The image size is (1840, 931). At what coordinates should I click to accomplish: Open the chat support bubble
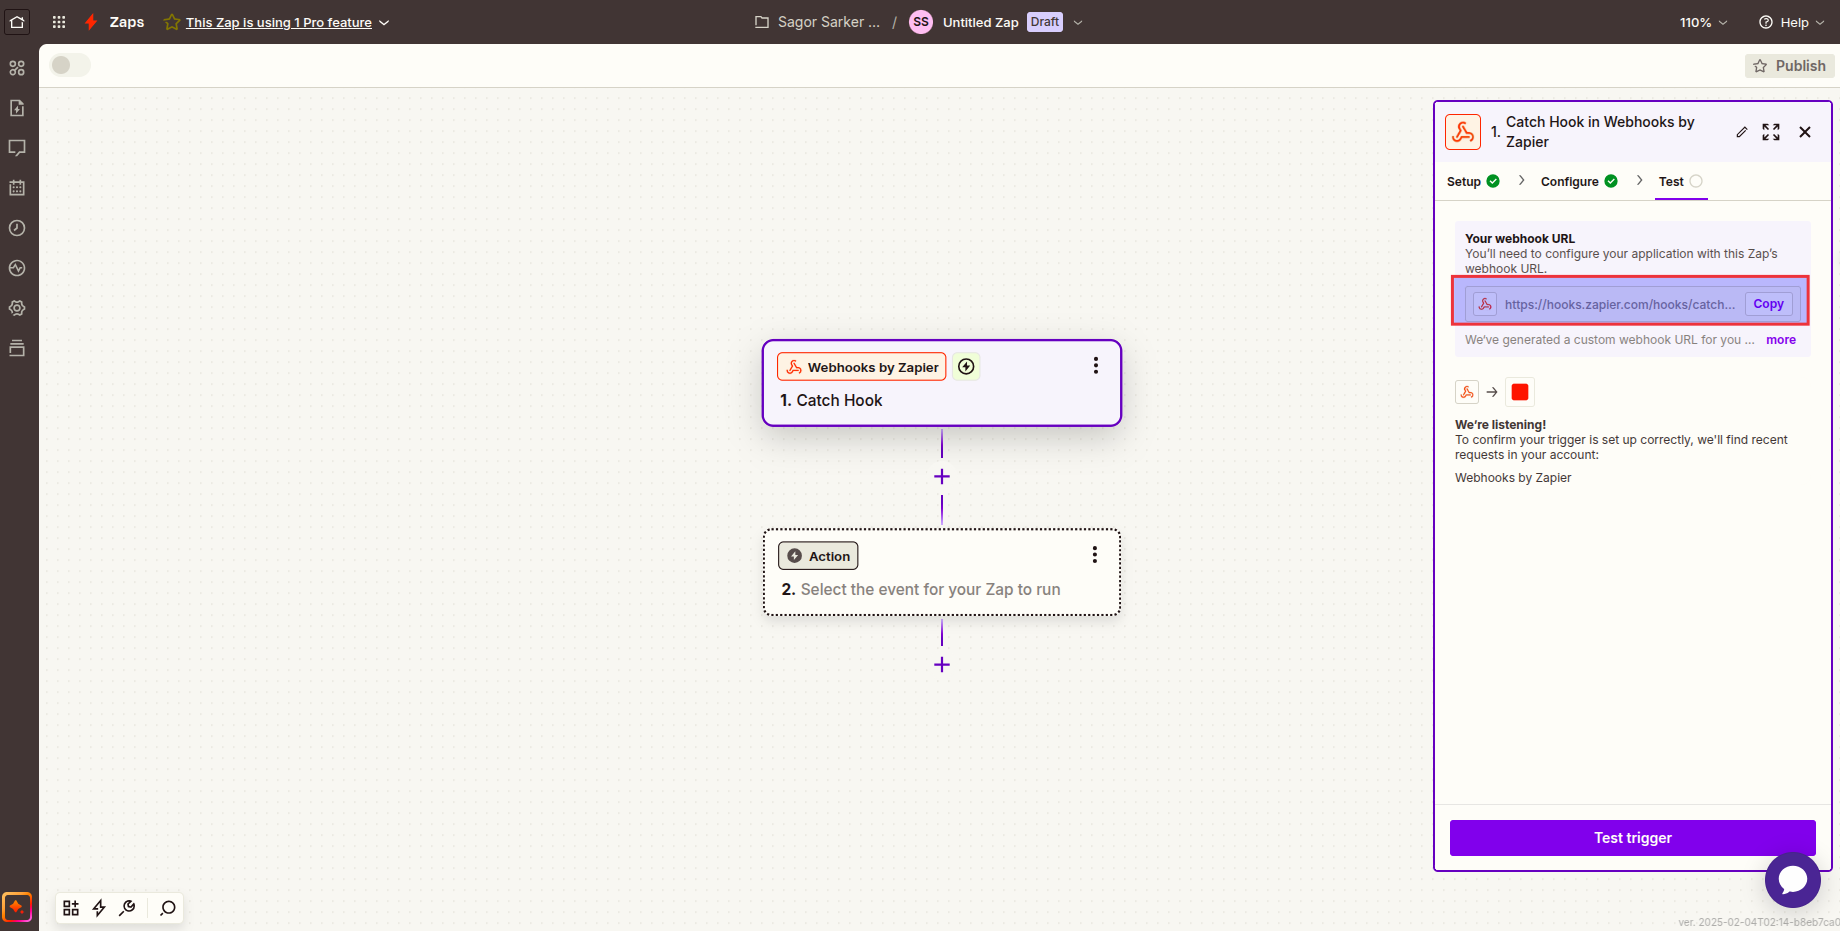click(1793, 880)
